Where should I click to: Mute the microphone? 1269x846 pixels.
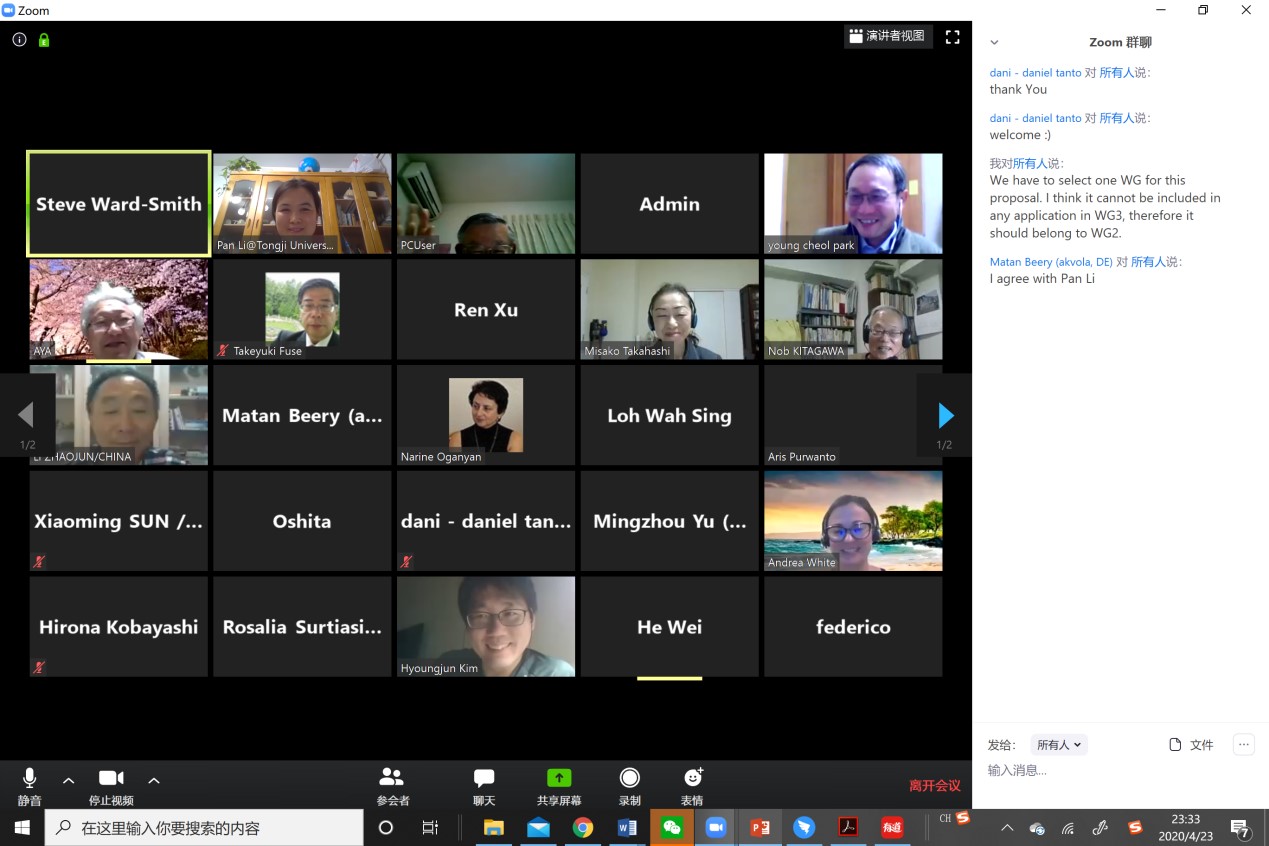pos(30,778)
